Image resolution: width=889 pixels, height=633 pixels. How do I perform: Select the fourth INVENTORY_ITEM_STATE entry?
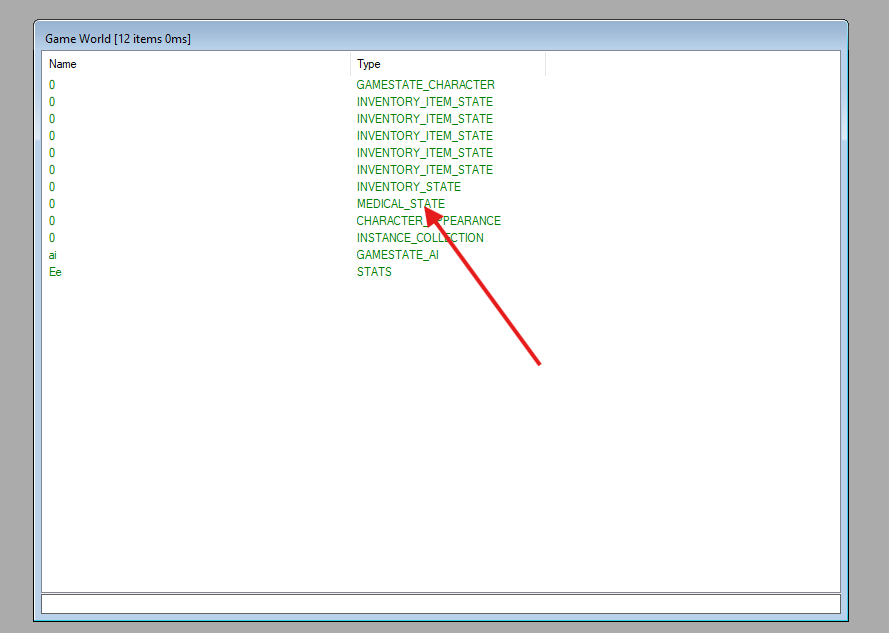pyautogui.click(x=425, y=153)
